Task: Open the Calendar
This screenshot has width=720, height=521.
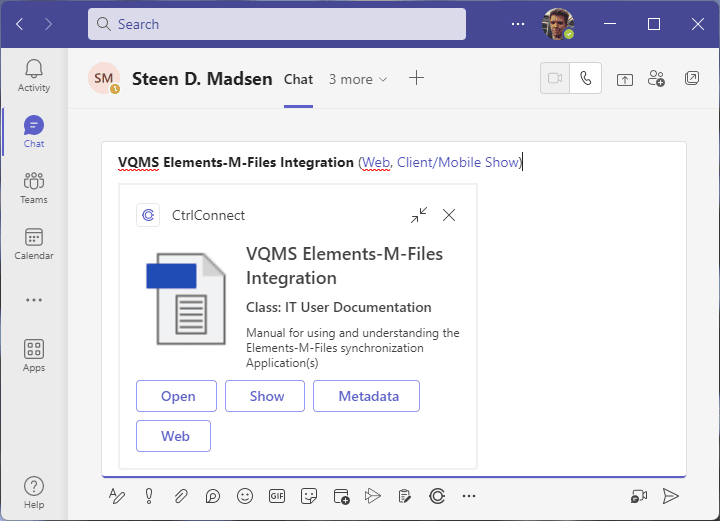Action: tap(34, 244)
